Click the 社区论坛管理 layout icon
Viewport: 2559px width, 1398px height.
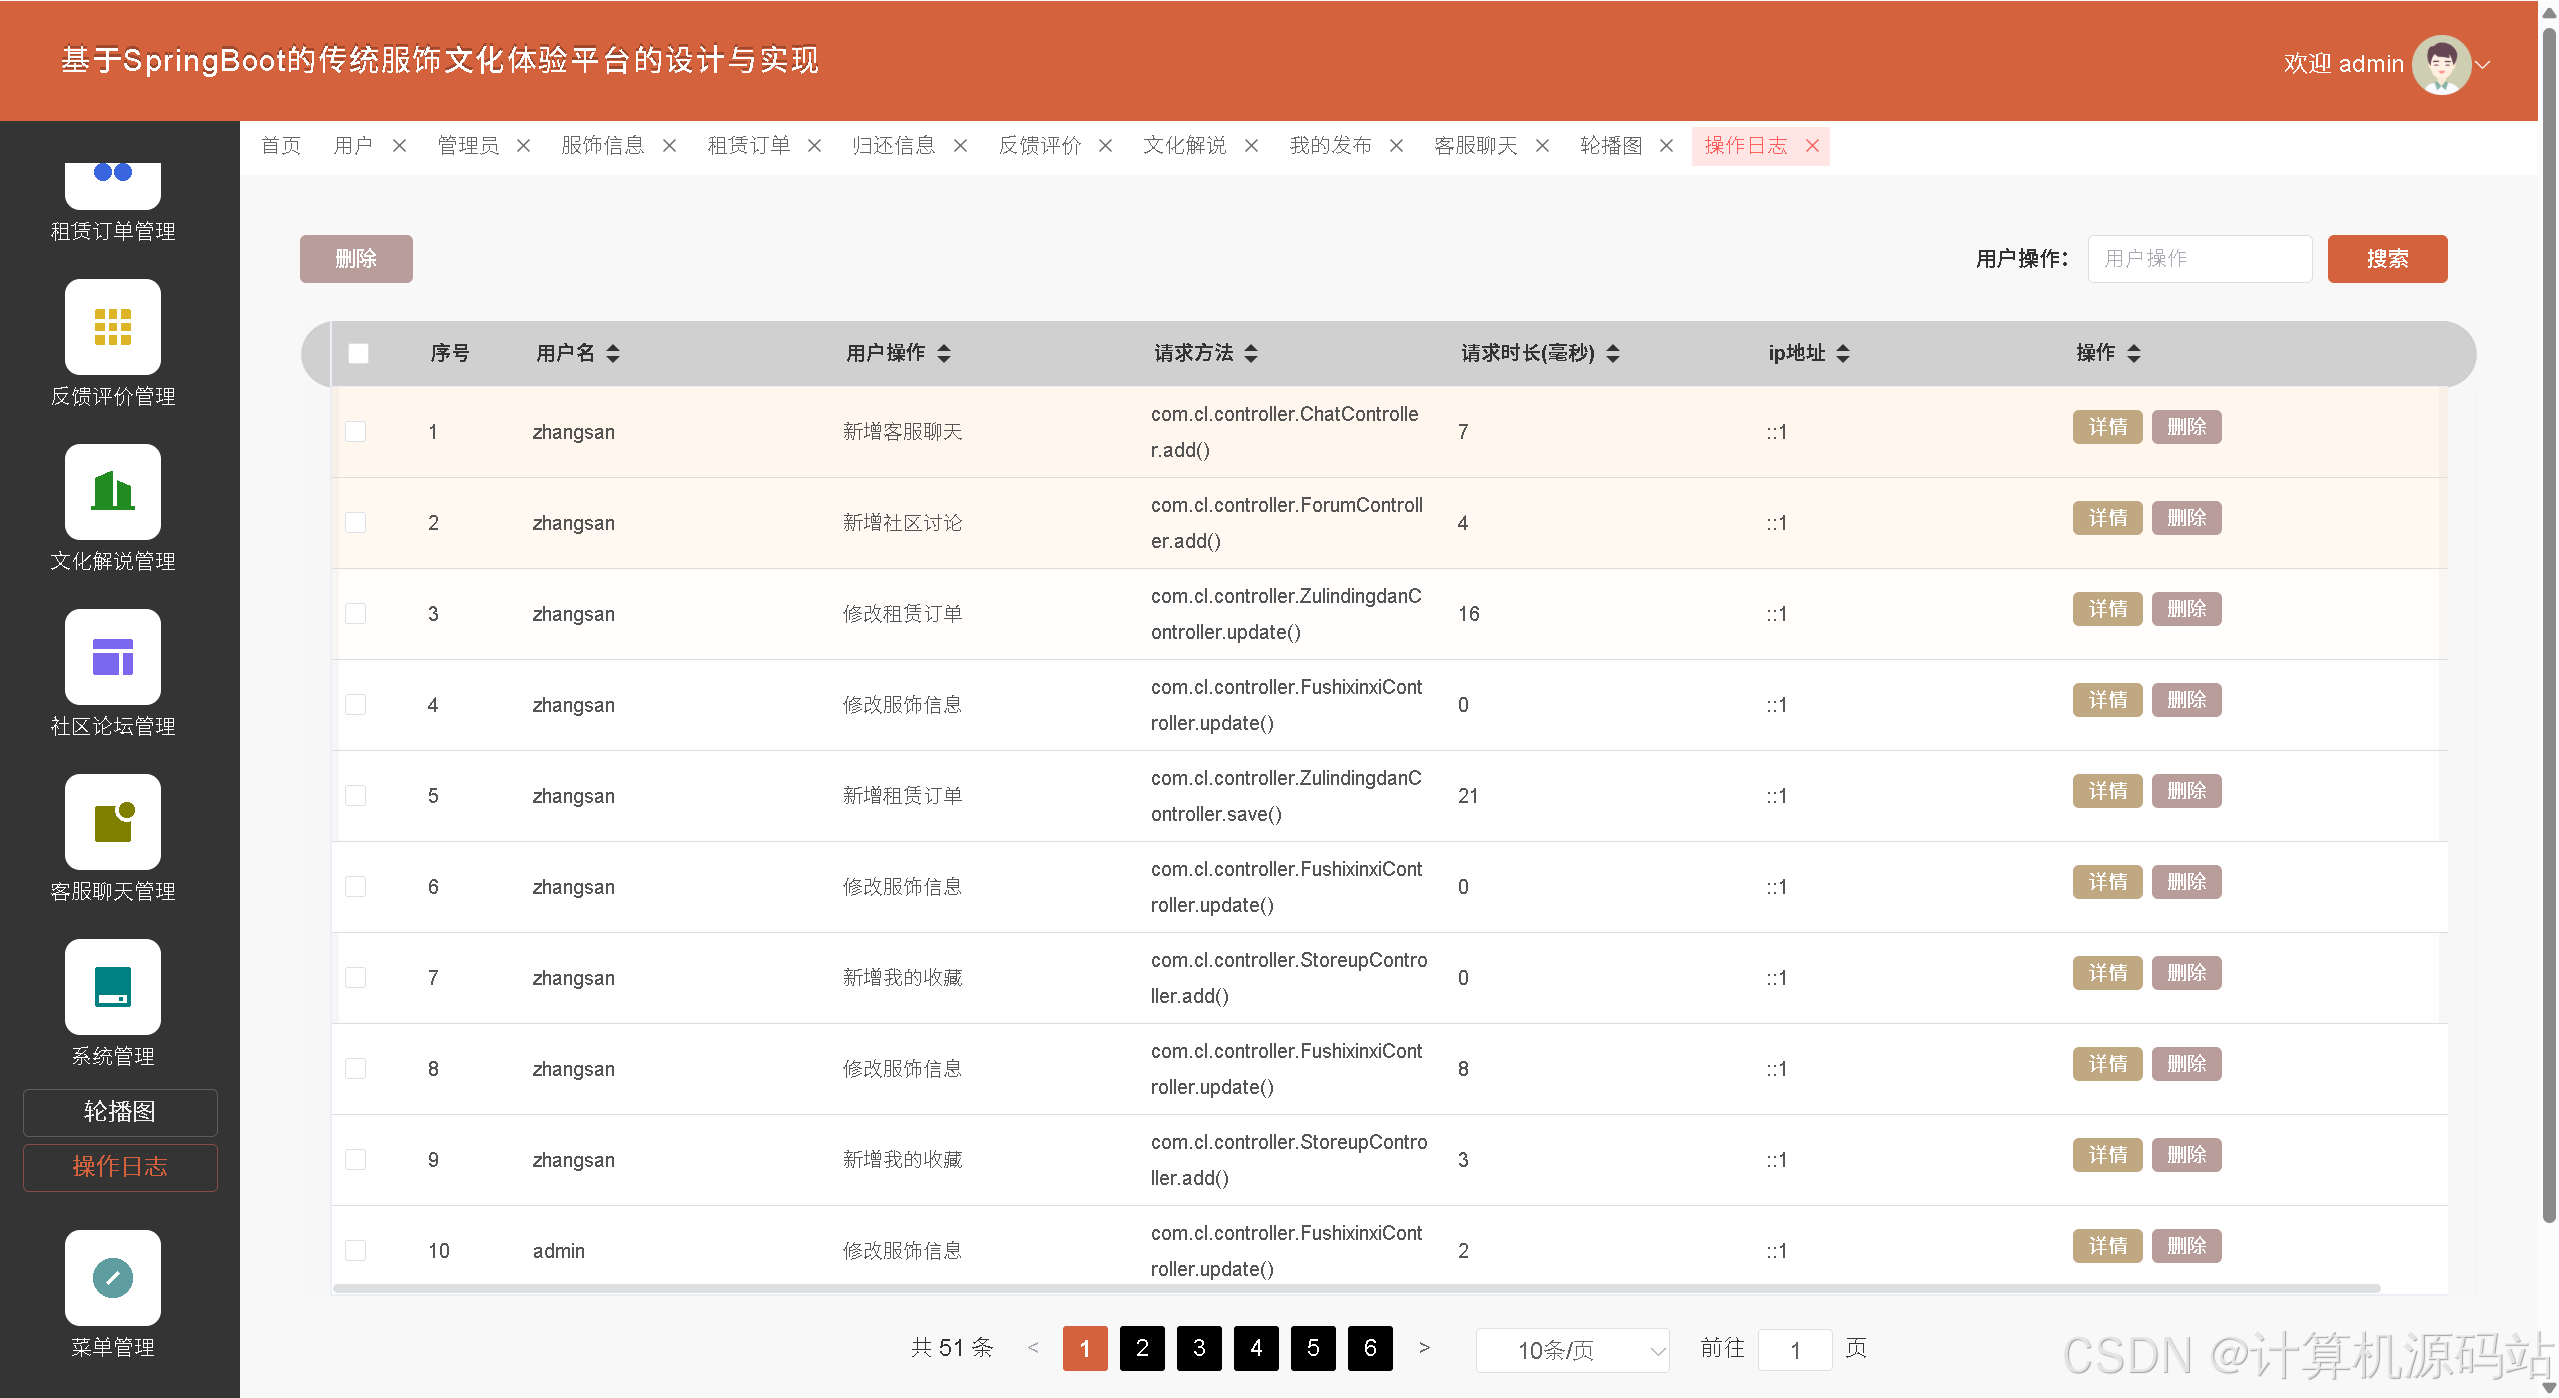pos(112,657)
